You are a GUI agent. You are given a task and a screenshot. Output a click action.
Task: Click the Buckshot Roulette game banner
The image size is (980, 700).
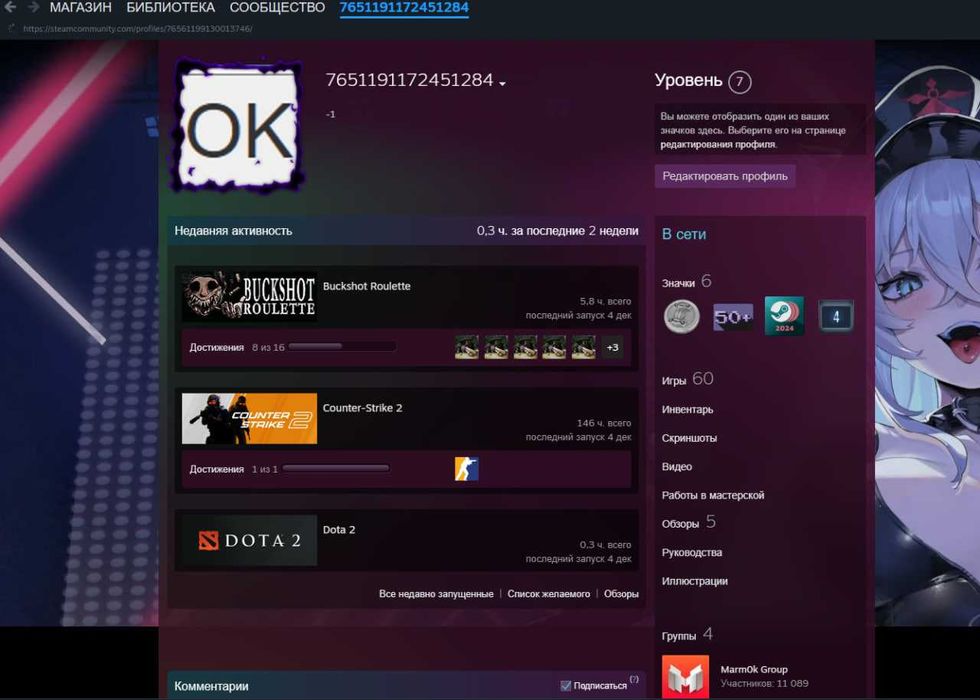click(x=249, y=297)
